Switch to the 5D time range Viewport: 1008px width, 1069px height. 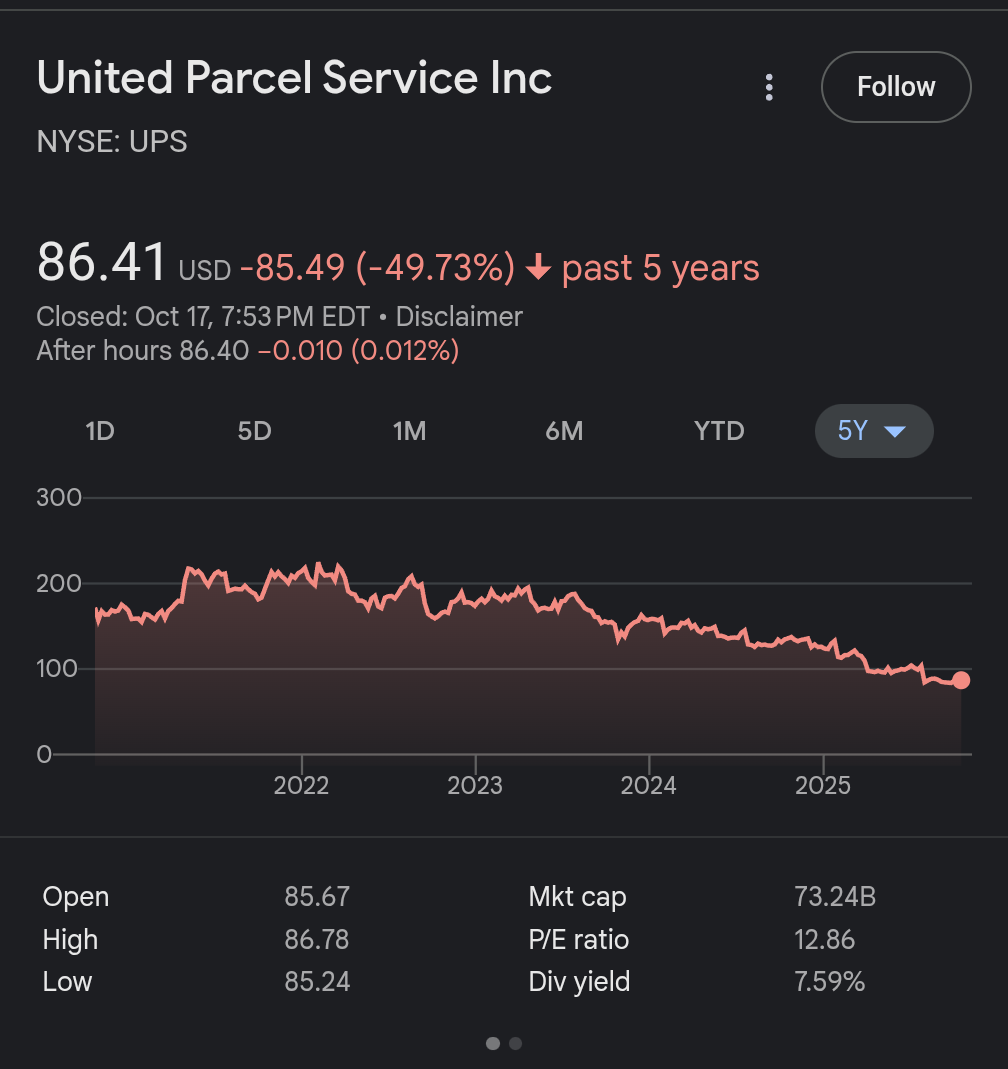pos(254,431)
